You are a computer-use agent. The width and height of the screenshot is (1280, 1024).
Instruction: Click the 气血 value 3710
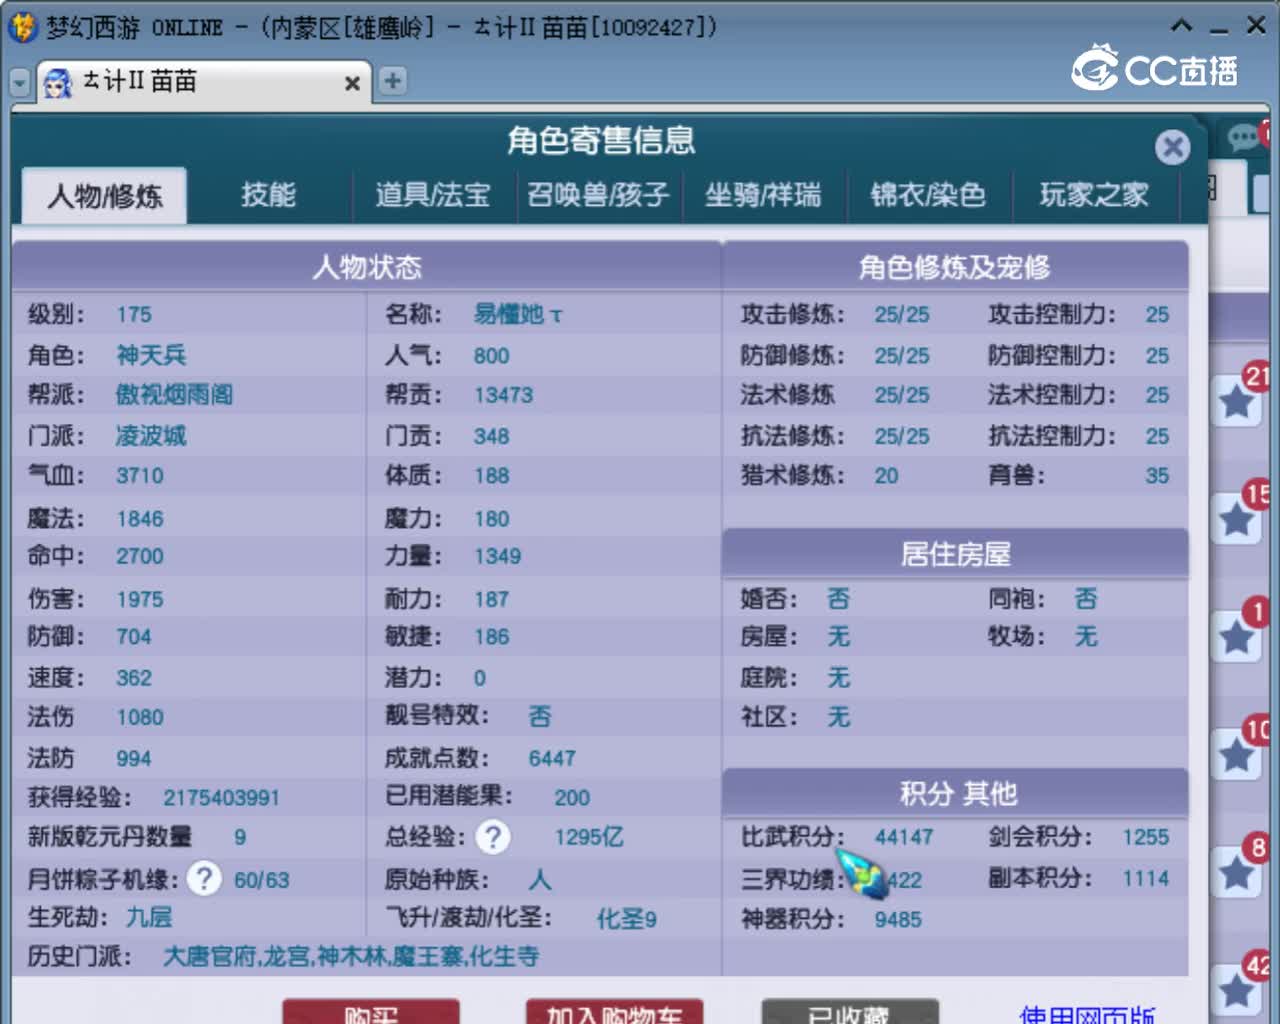pyautogui.click(x=140, y=476)
